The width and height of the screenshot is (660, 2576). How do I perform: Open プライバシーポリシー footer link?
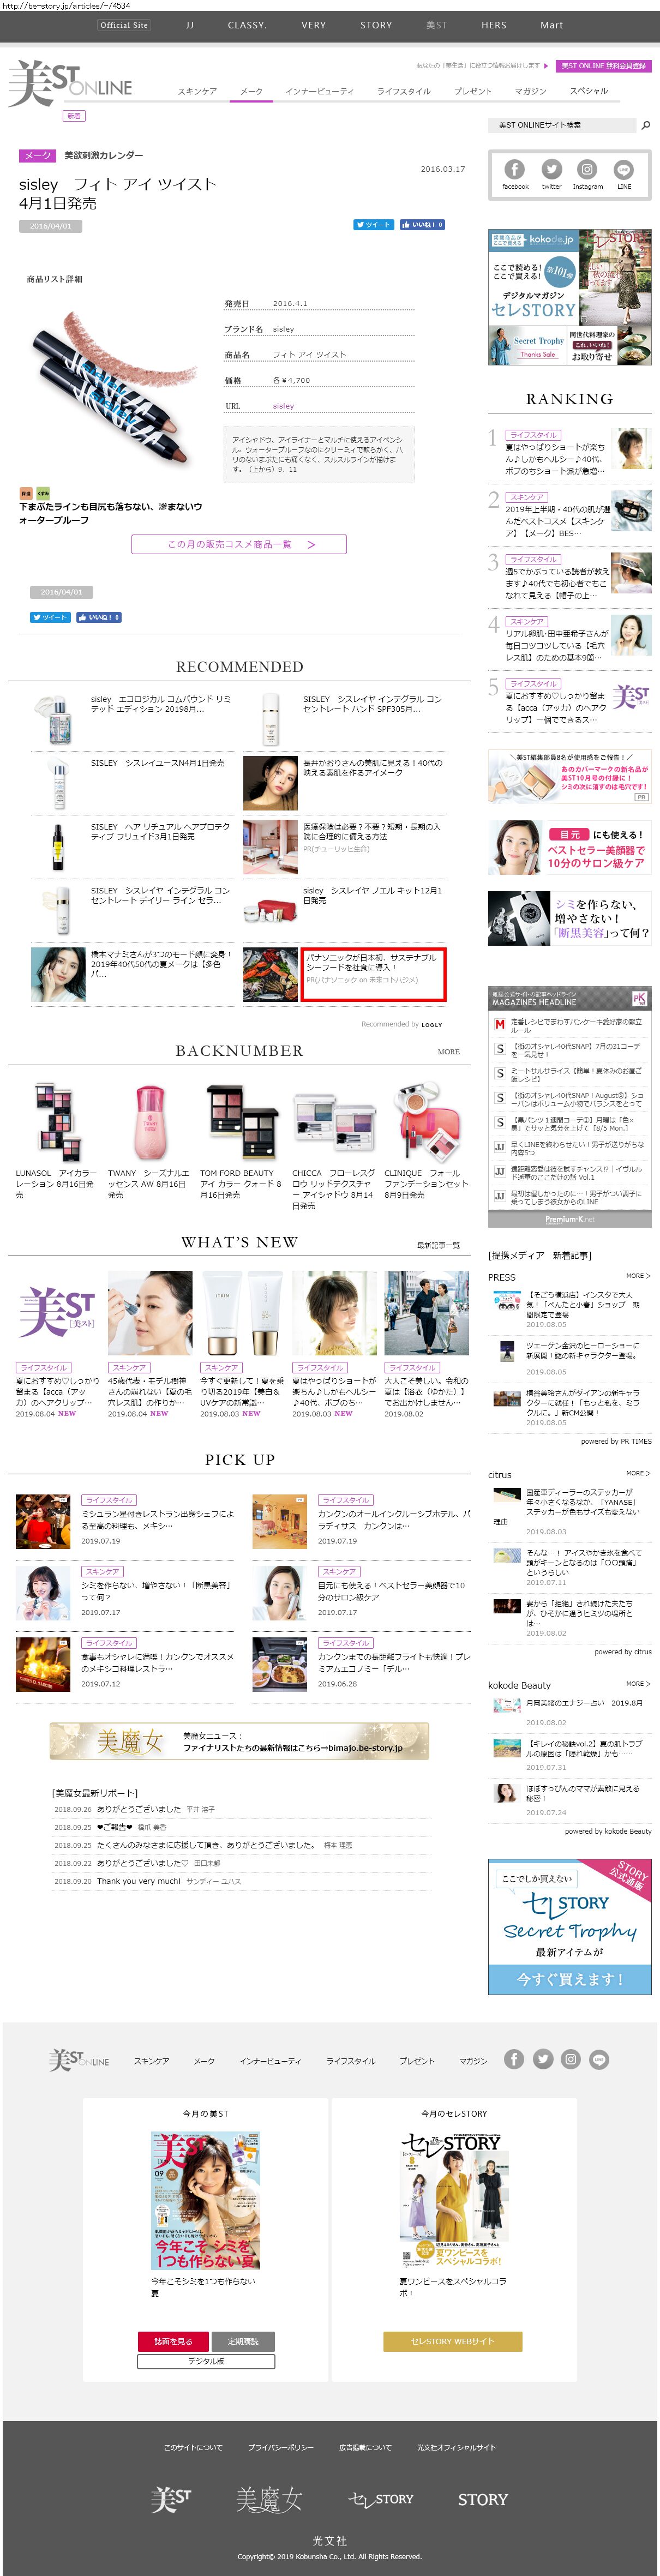pyautogui.click(x=281, y=2447)
